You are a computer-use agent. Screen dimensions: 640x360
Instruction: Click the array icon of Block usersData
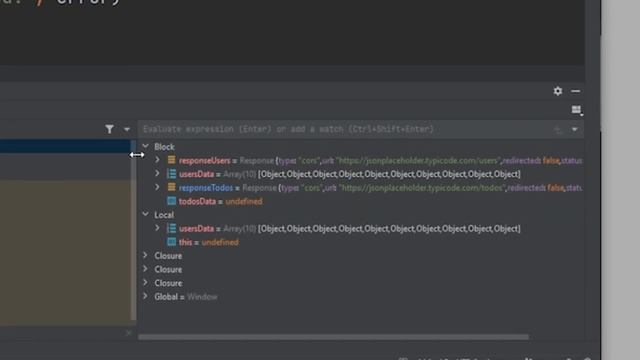[171, 174]
